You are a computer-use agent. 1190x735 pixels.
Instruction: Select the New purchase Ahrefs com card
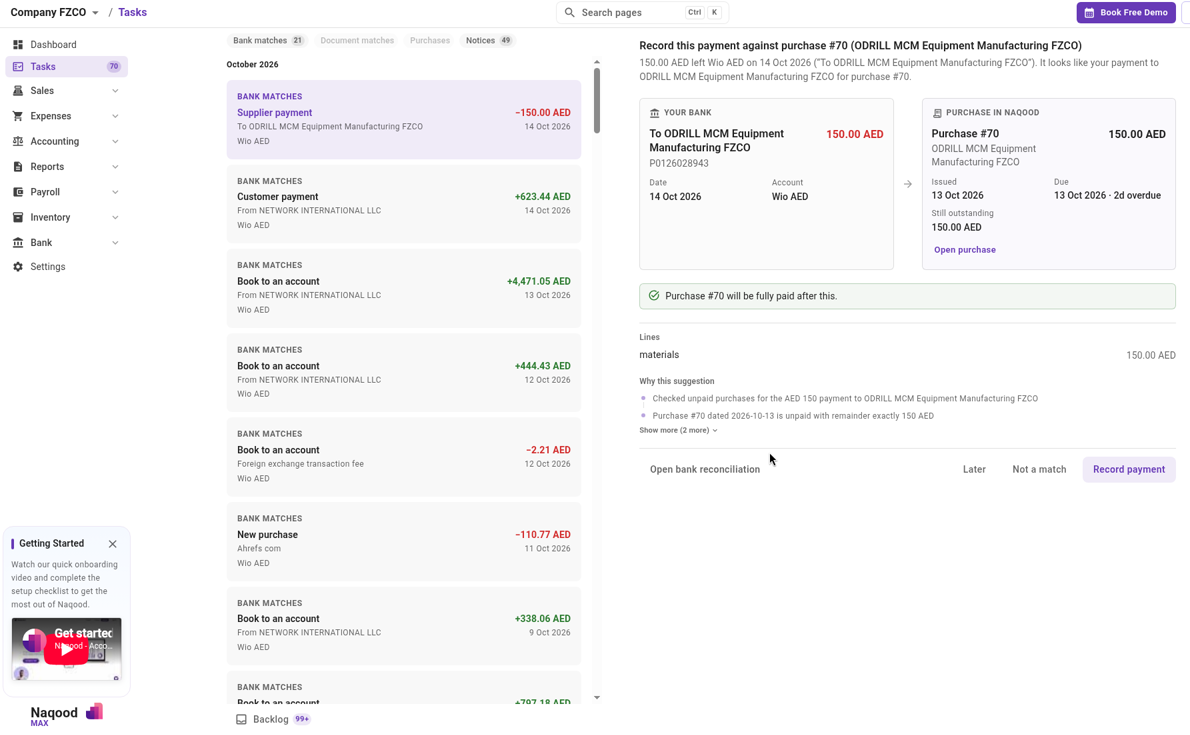coord(404,541)
